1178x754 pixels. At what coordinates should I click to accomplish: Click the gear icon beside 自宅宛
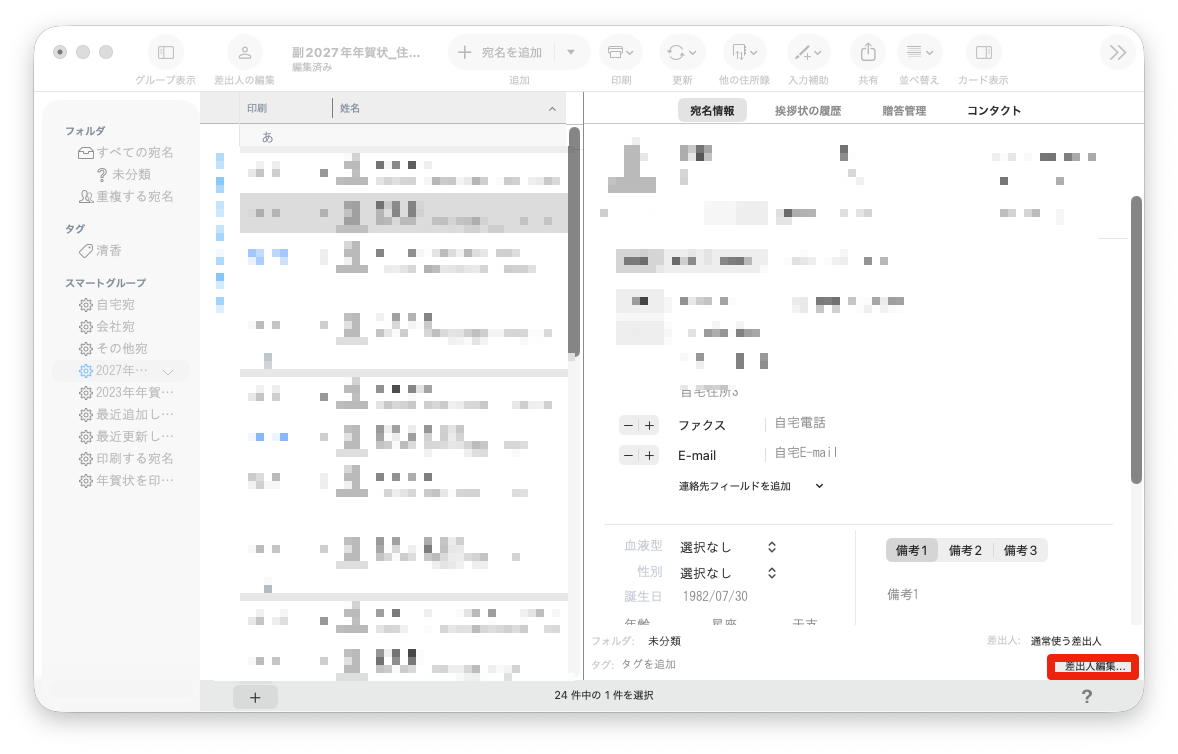point(86,305)
